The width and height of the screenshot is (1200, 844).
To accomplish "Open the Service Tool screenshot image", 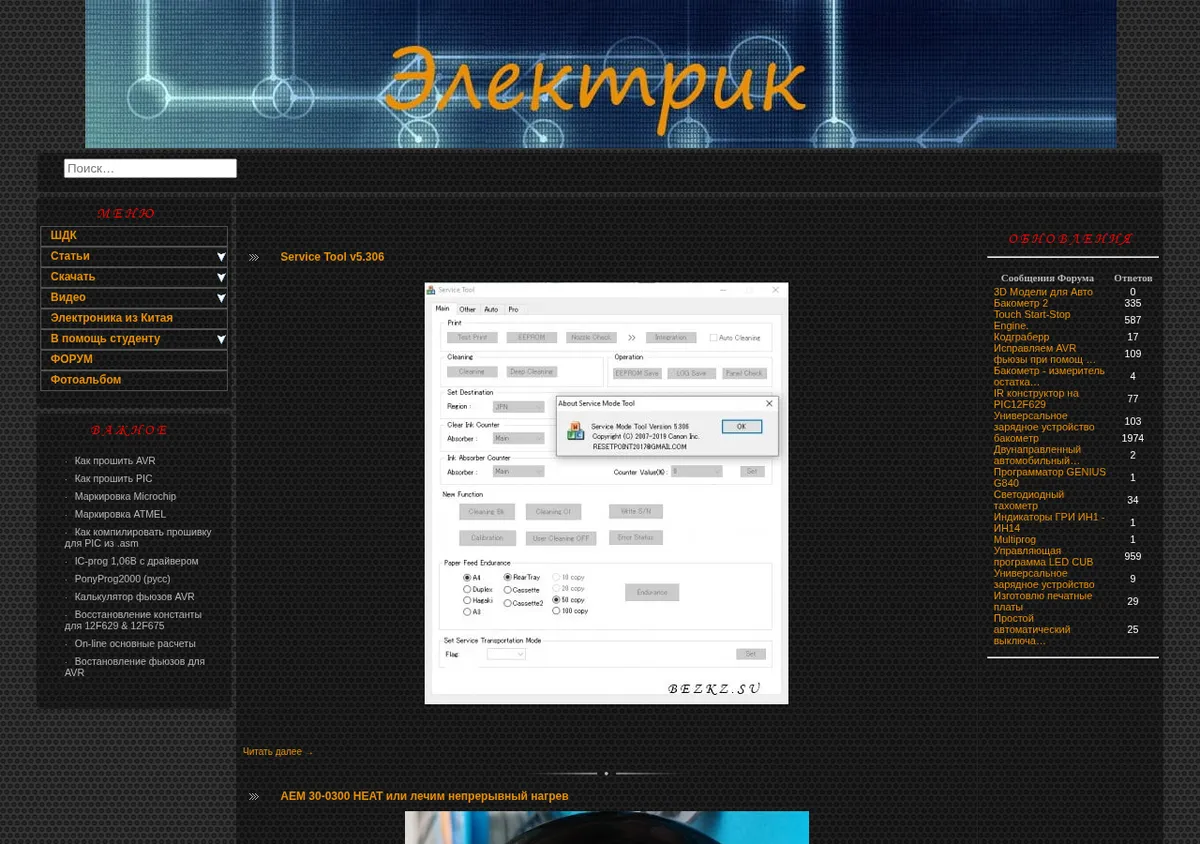I will (x=606, y=493).
